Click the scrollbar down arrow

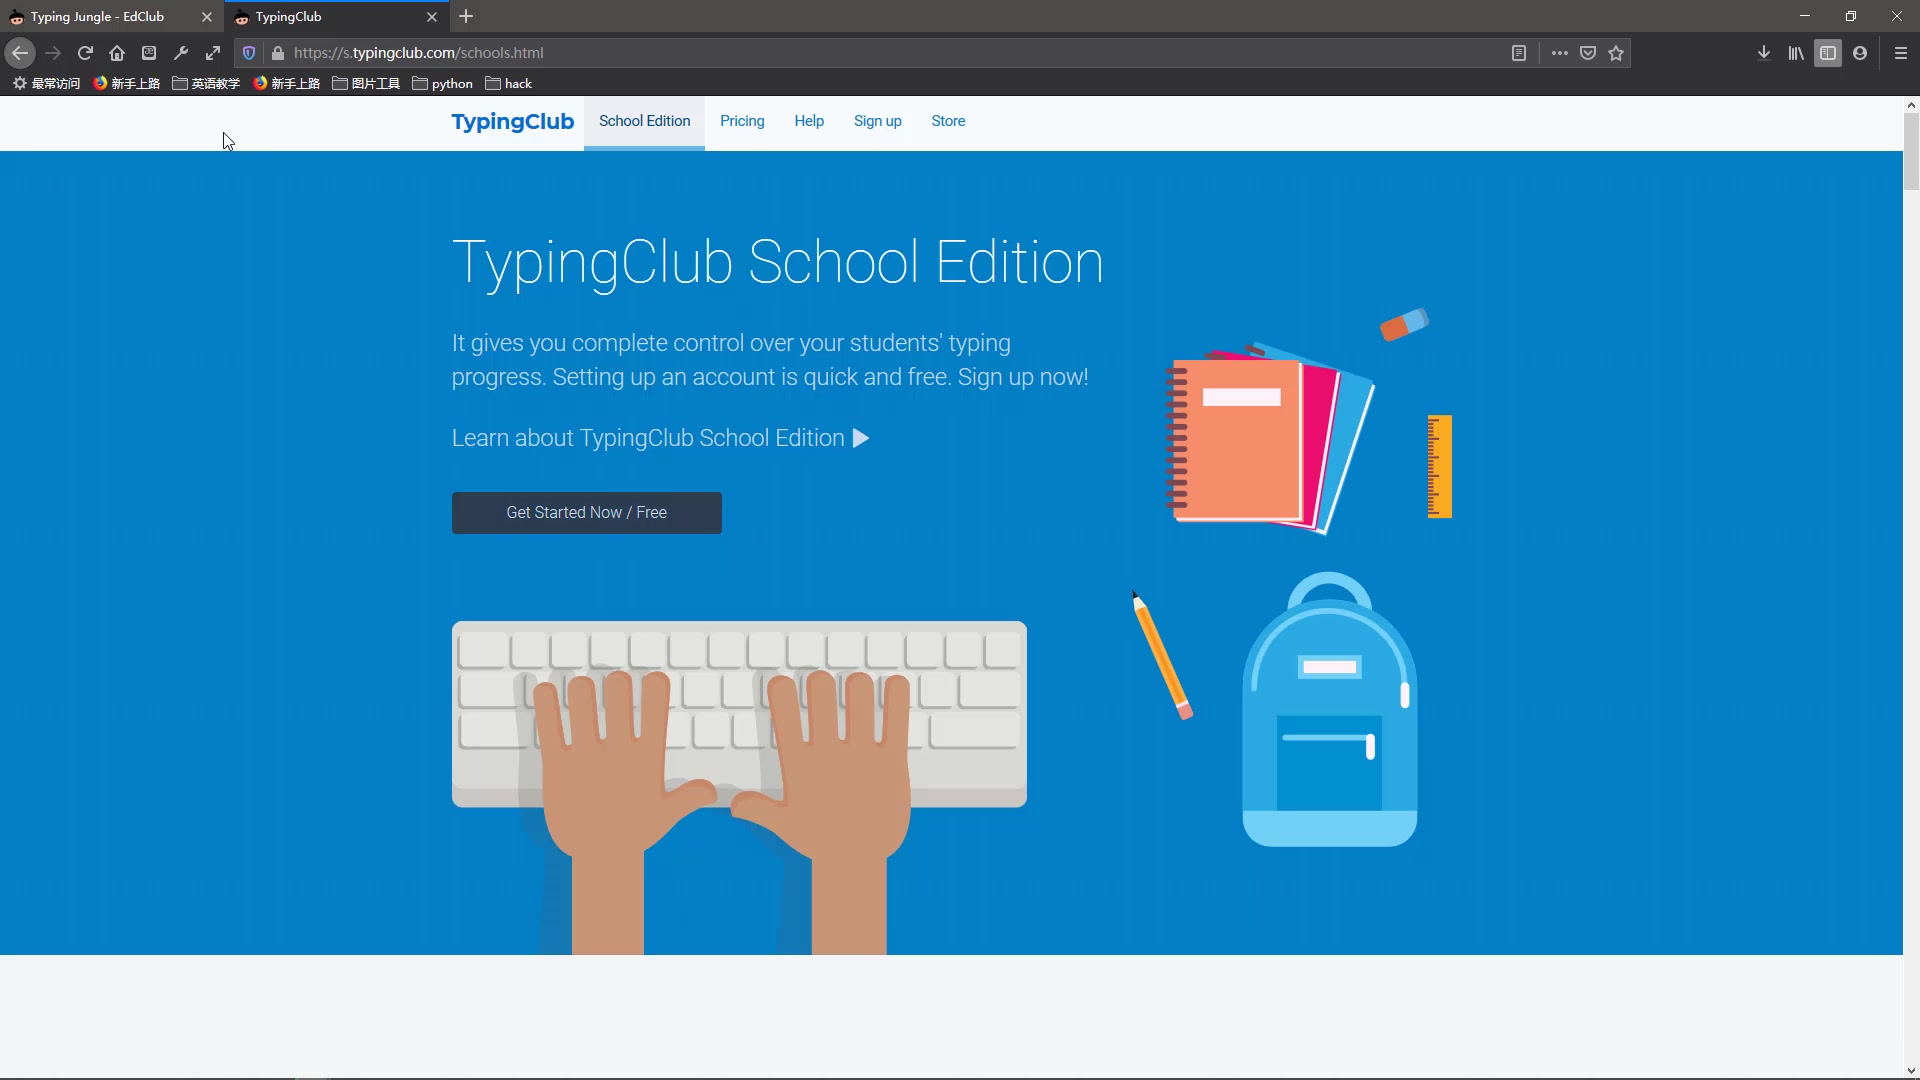point(1911,1071)
